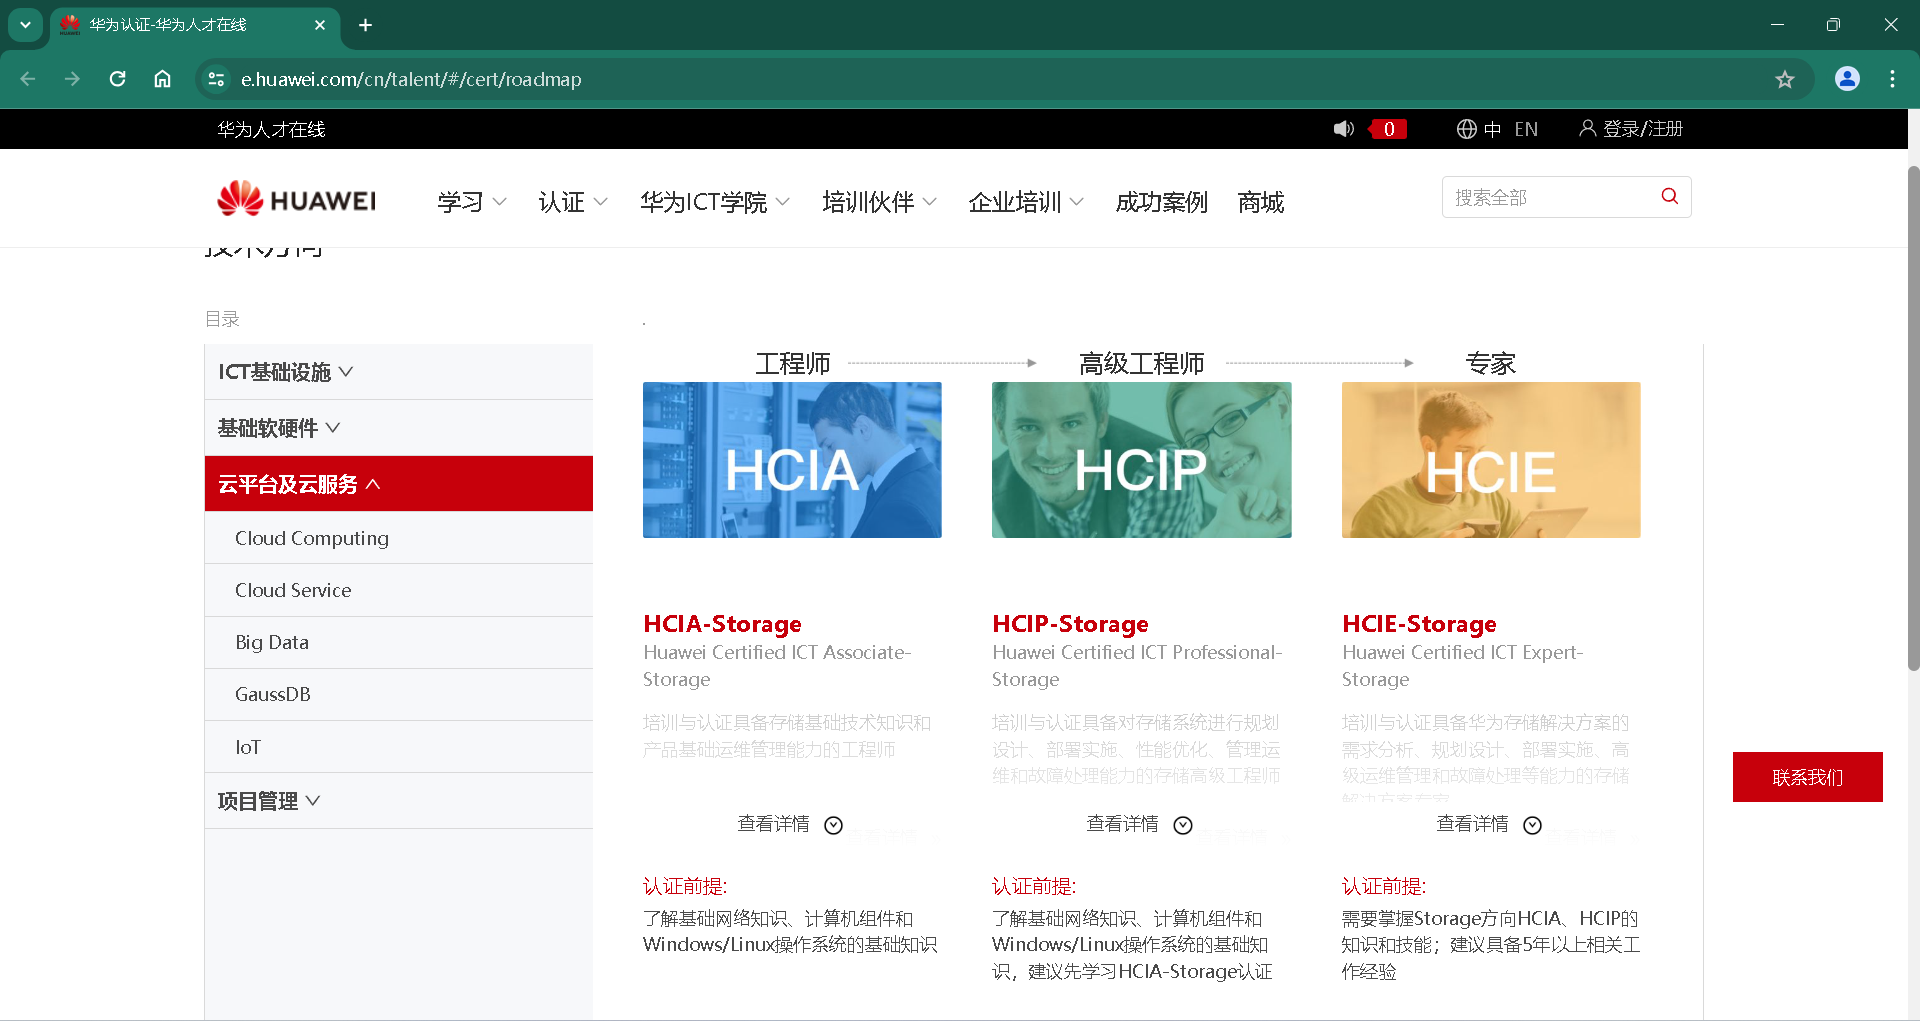Click the circle arrow icon under HCIA-Storage

coord(833,825)
